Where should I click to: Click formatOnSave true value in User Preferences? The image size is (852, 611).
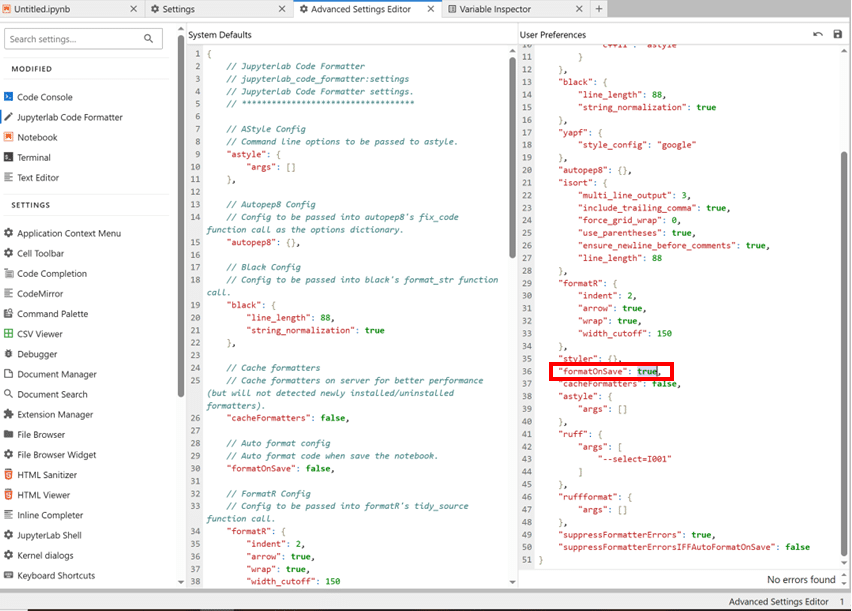point(647,371)
